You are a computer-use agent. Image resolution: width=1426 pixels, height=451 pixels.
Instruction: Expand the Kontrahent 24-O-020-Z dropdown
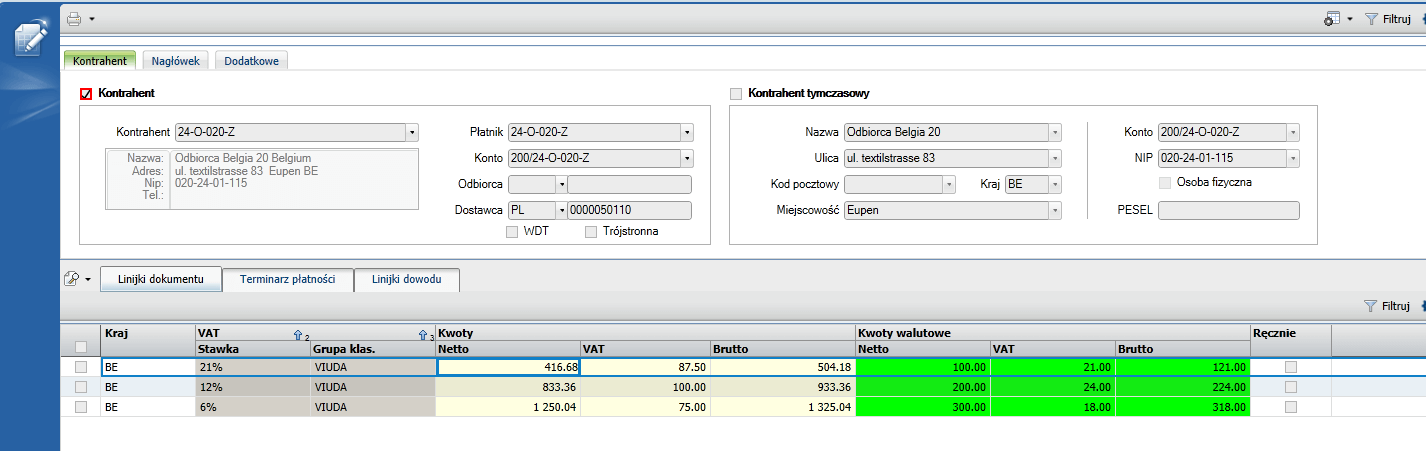coord(412,132)
